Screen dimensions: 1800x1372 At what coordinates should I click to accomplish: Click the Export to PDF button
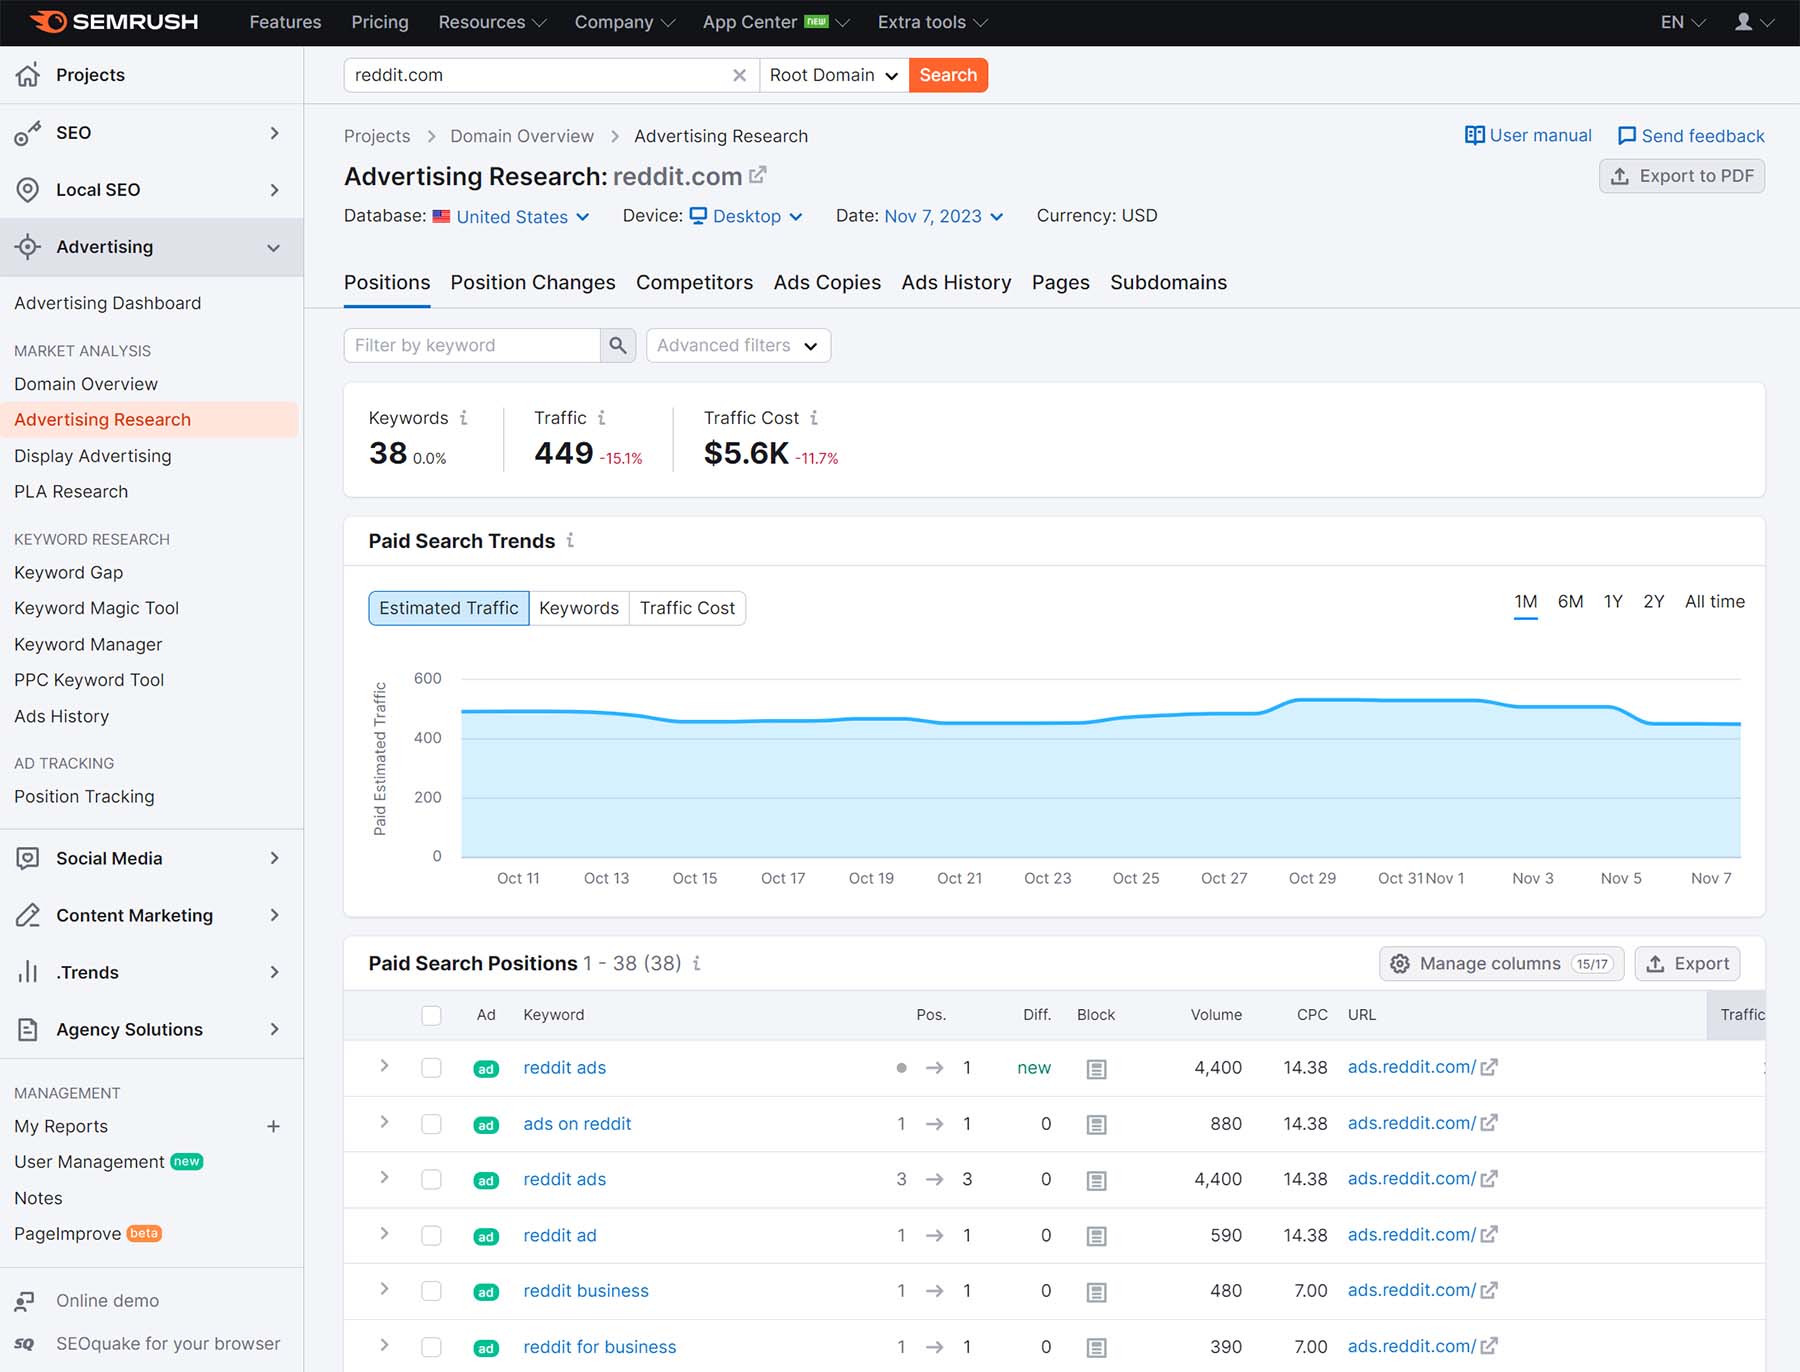click(x=1681, y=176)
